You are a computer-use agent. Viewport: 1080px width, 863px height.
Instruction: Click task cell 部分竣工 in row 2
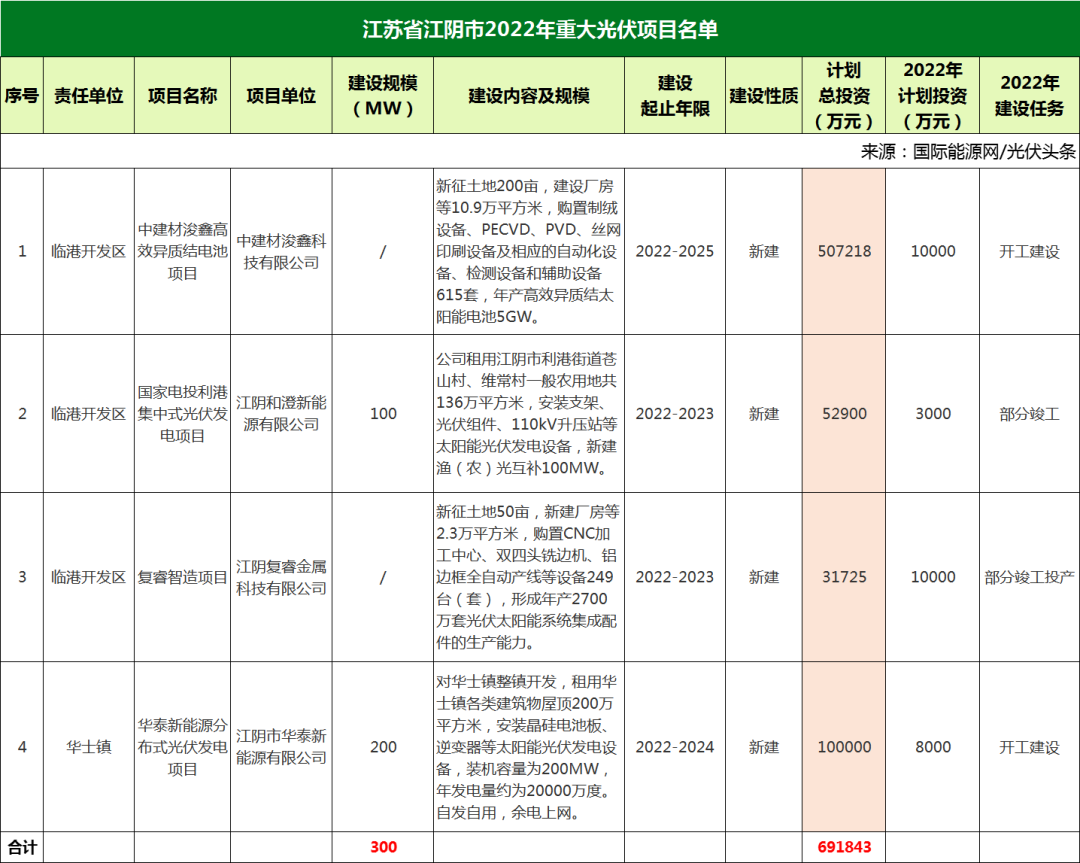1029,414
